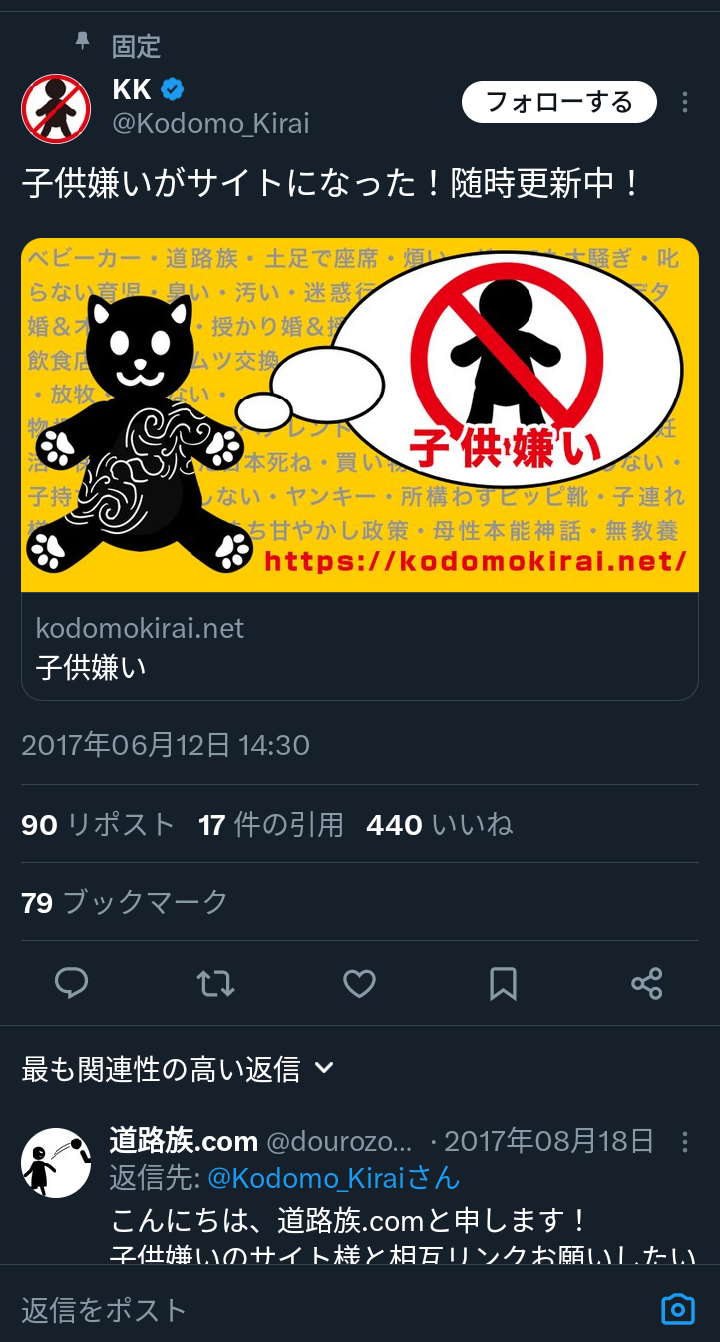The width and height of the screenshot is (720, 1342).
Task: Click @Kodomo_Kiraiさん mention in reply
Action: 334,1179
